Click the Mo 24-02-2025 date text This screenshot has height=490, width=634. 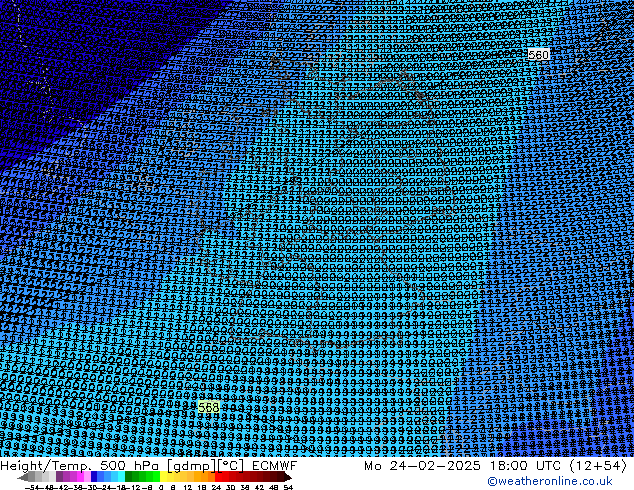pyautogui.click(x=423, y=466)
